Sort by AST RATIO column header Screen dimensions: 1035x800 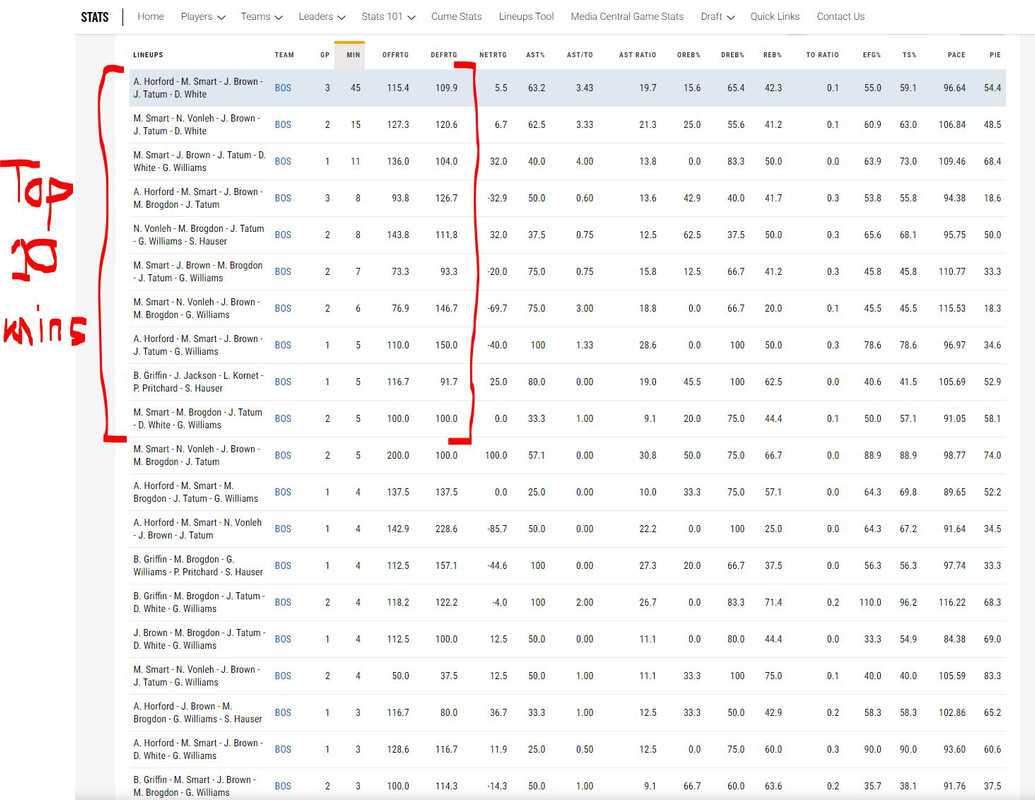(x=638, y=55)
